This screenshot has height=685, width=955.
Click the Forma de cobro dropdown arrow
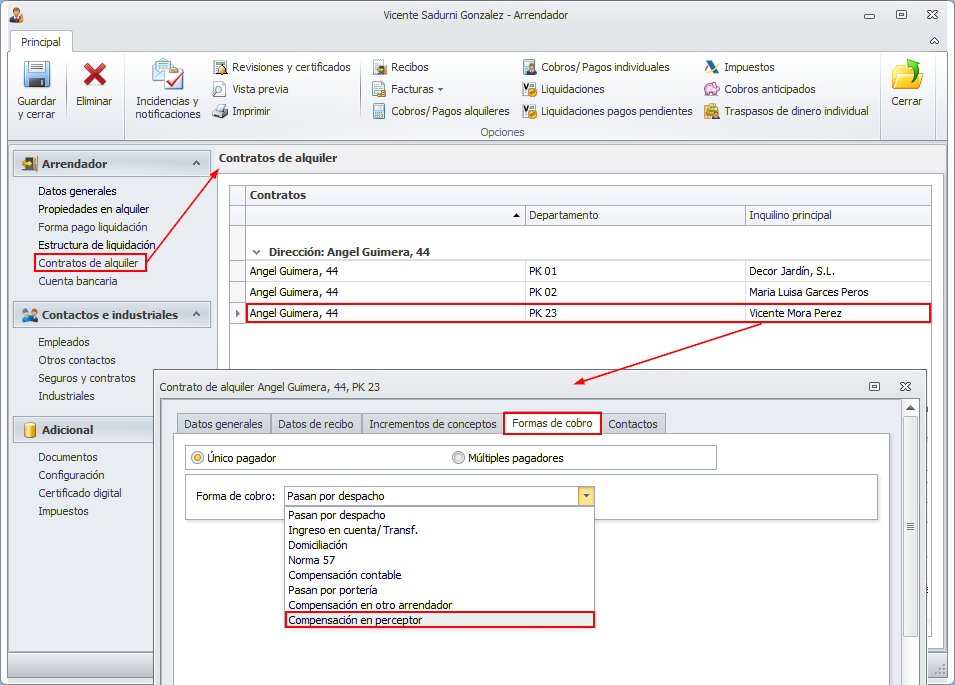click(586, 496)
